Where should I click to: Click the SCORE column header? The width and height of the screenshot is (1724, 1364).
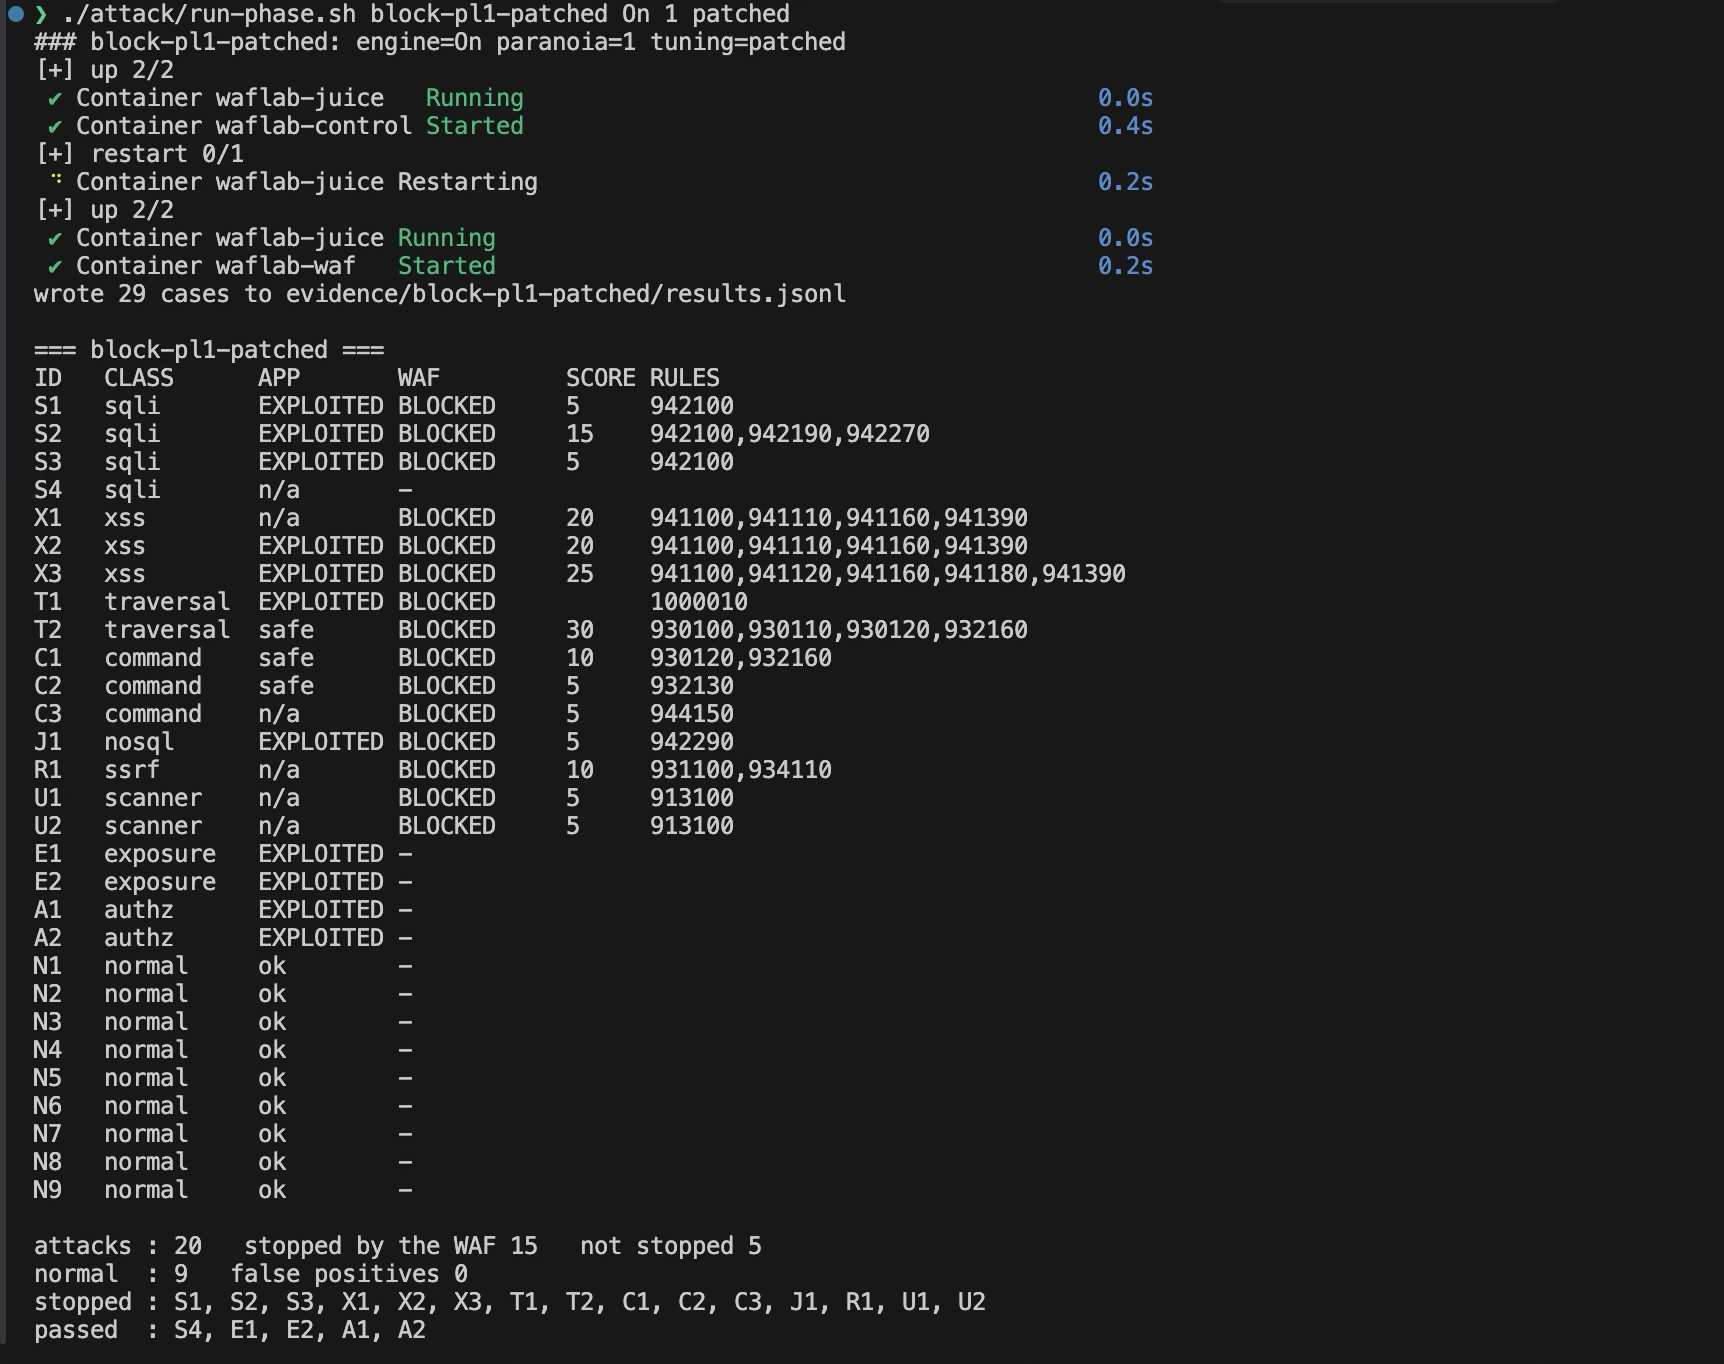point(601,378)
